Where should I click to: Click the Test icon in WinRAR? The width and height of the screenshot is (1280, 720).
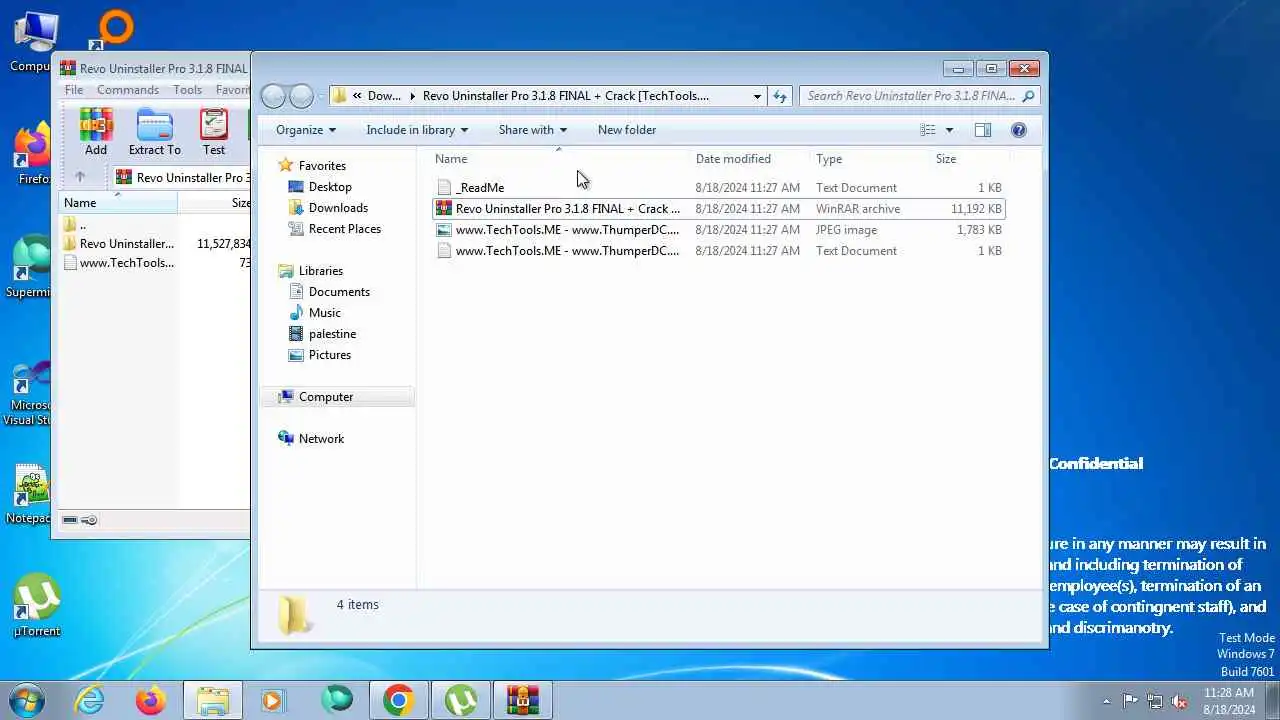[214, 132]
